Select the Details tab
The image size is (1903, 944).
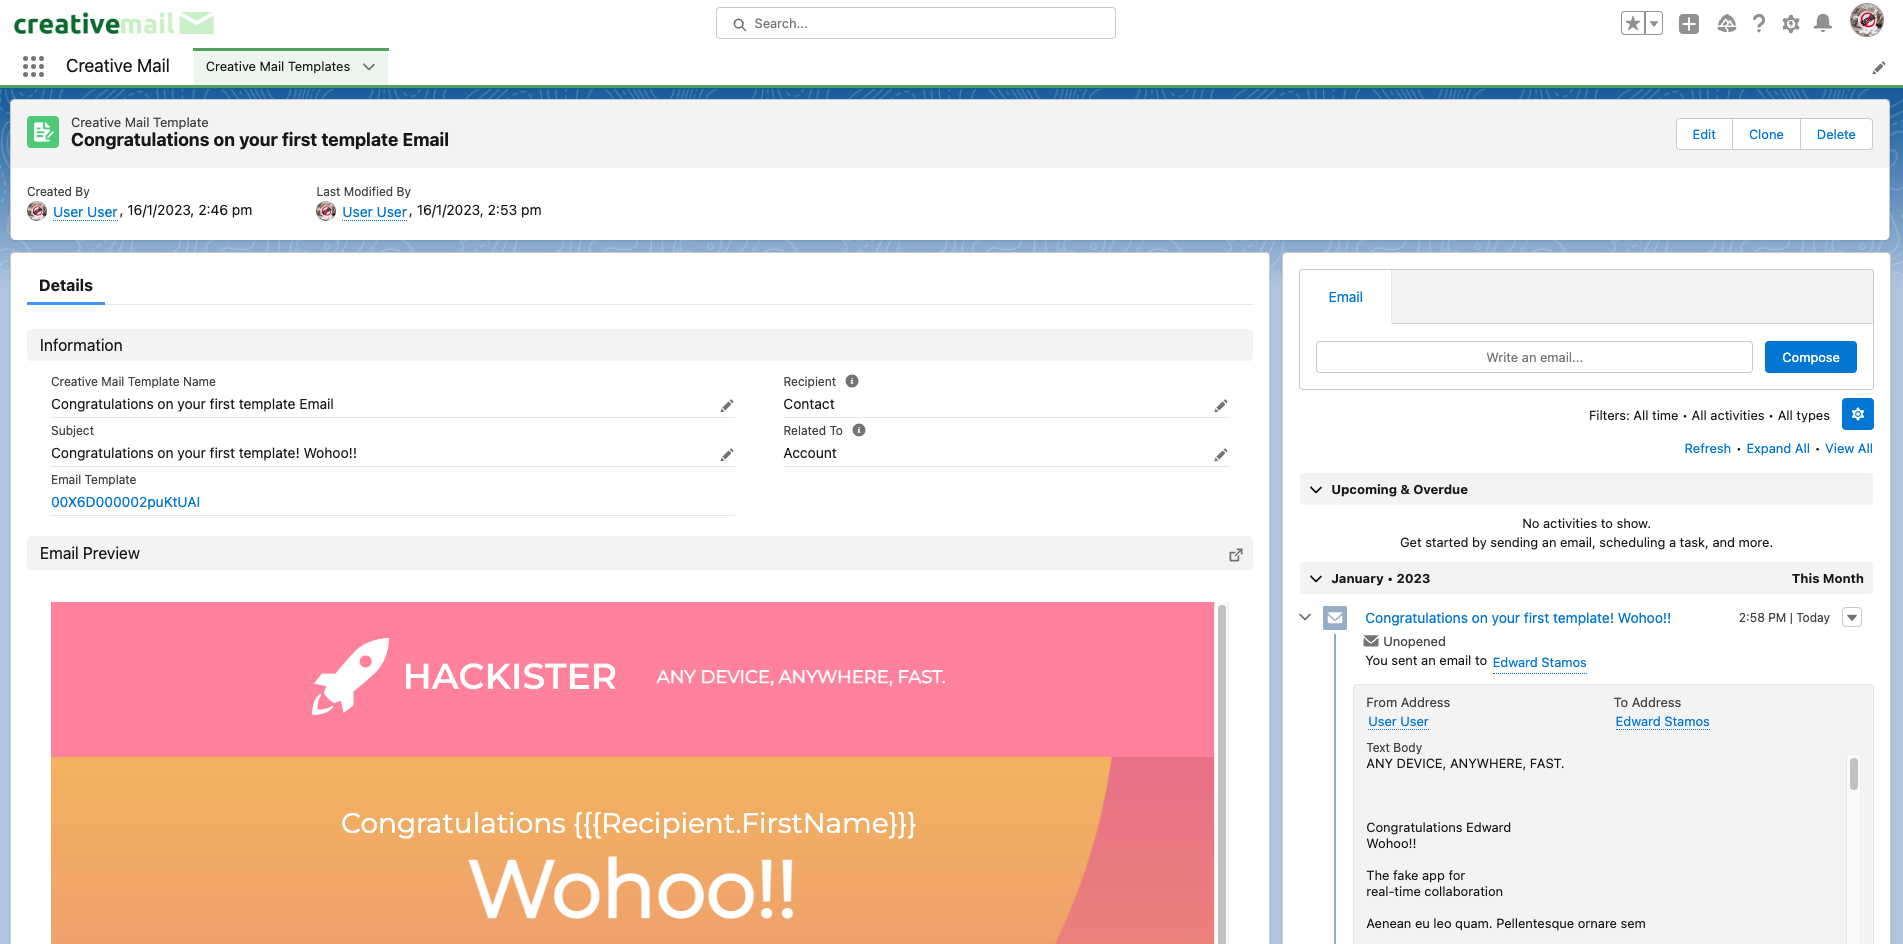[x=66, y=286]
